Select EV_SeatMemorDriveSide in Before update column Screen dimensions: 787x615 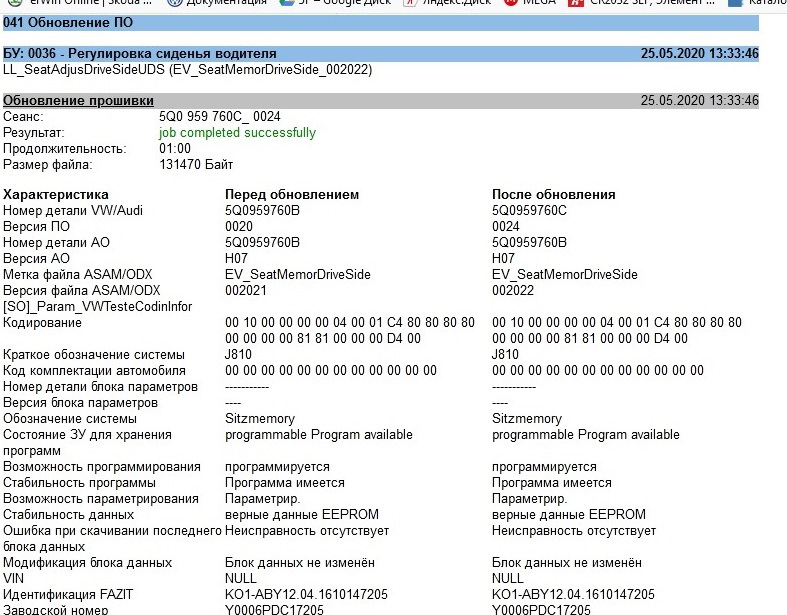click(298, 275)
